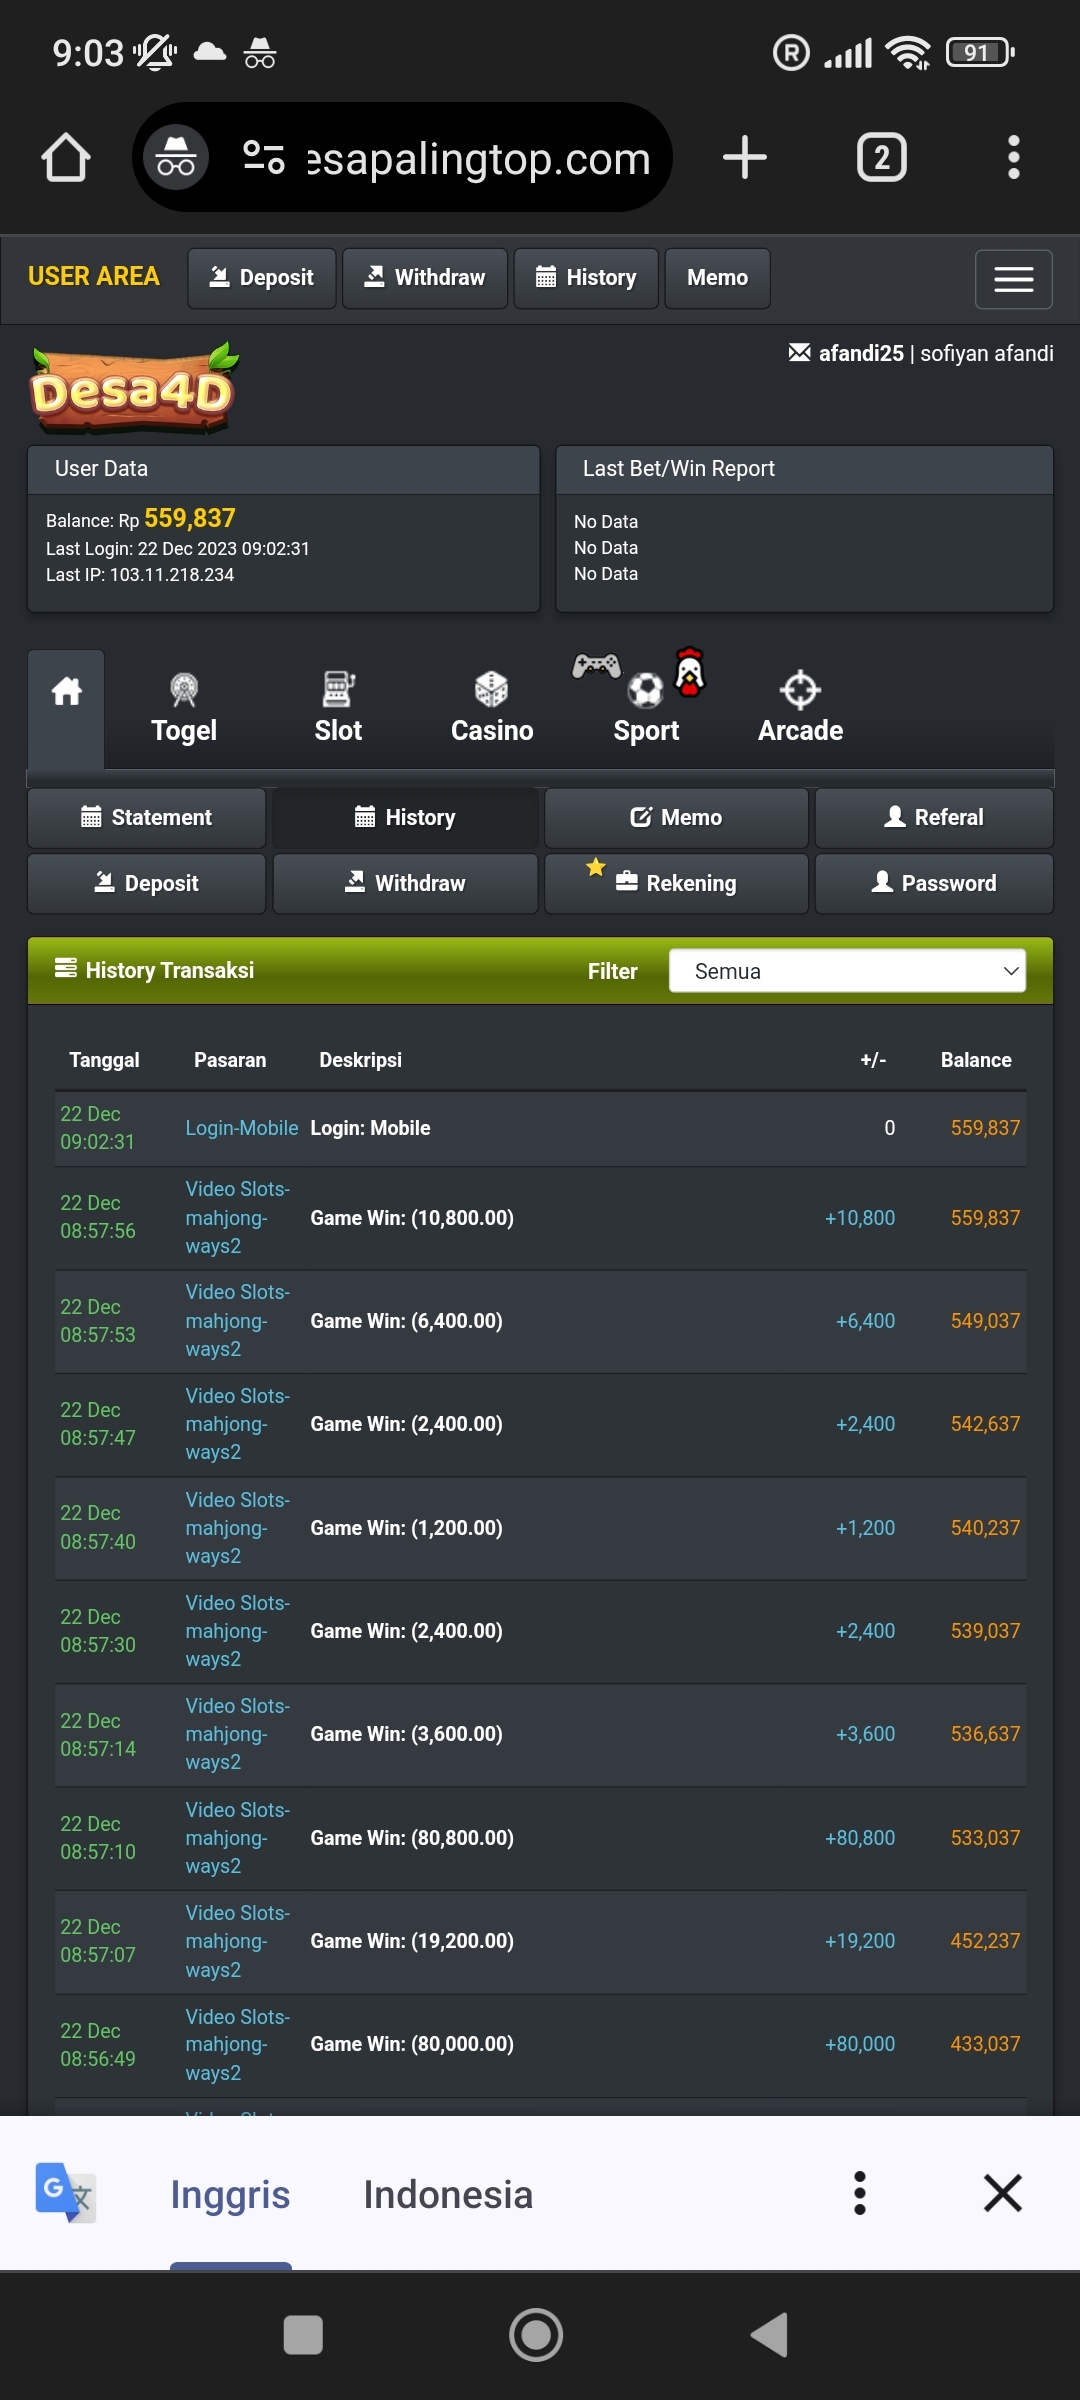
Task: Expand the hamburger navigation menu
Action: [x=1013, y=279]
